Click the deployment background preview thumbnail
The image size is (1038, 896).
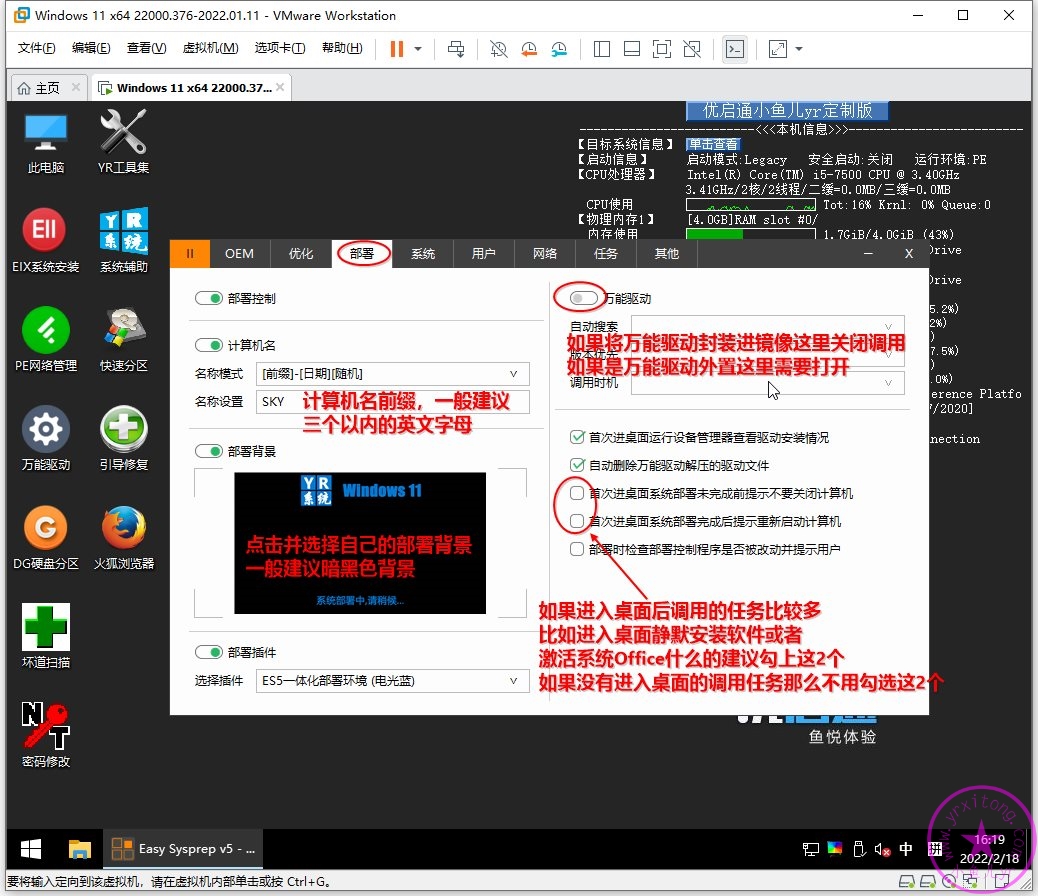tap(360, 543)
